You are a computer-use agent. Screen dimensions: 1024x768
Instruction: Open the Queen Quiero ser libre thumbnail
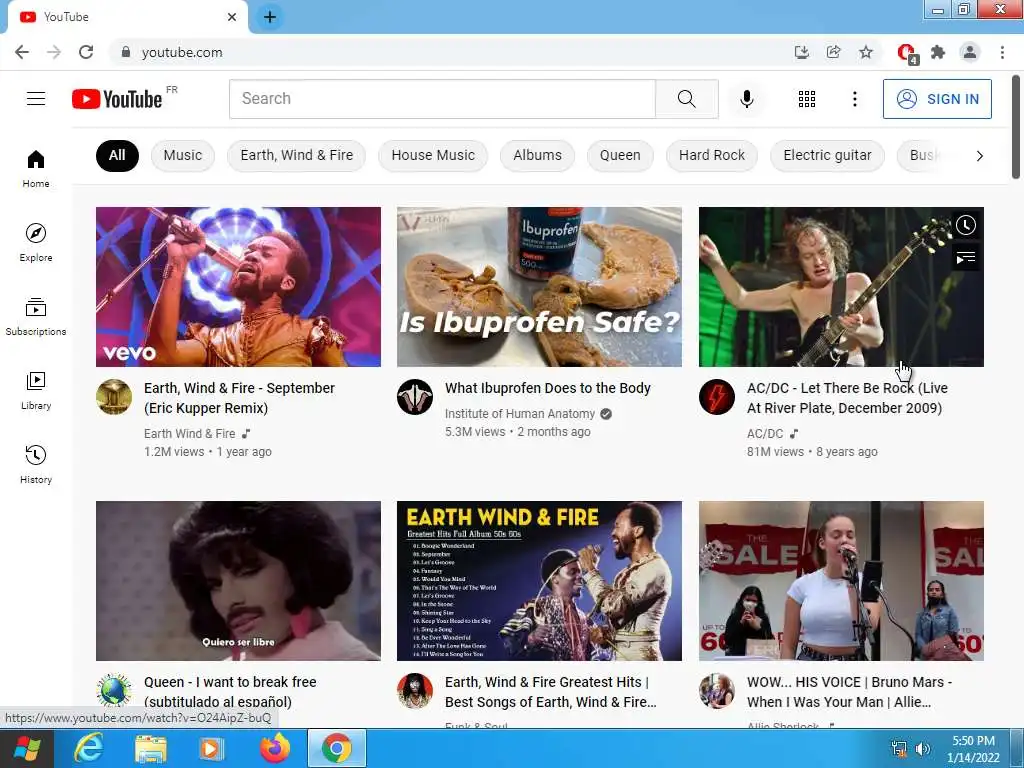coord(238,581)
